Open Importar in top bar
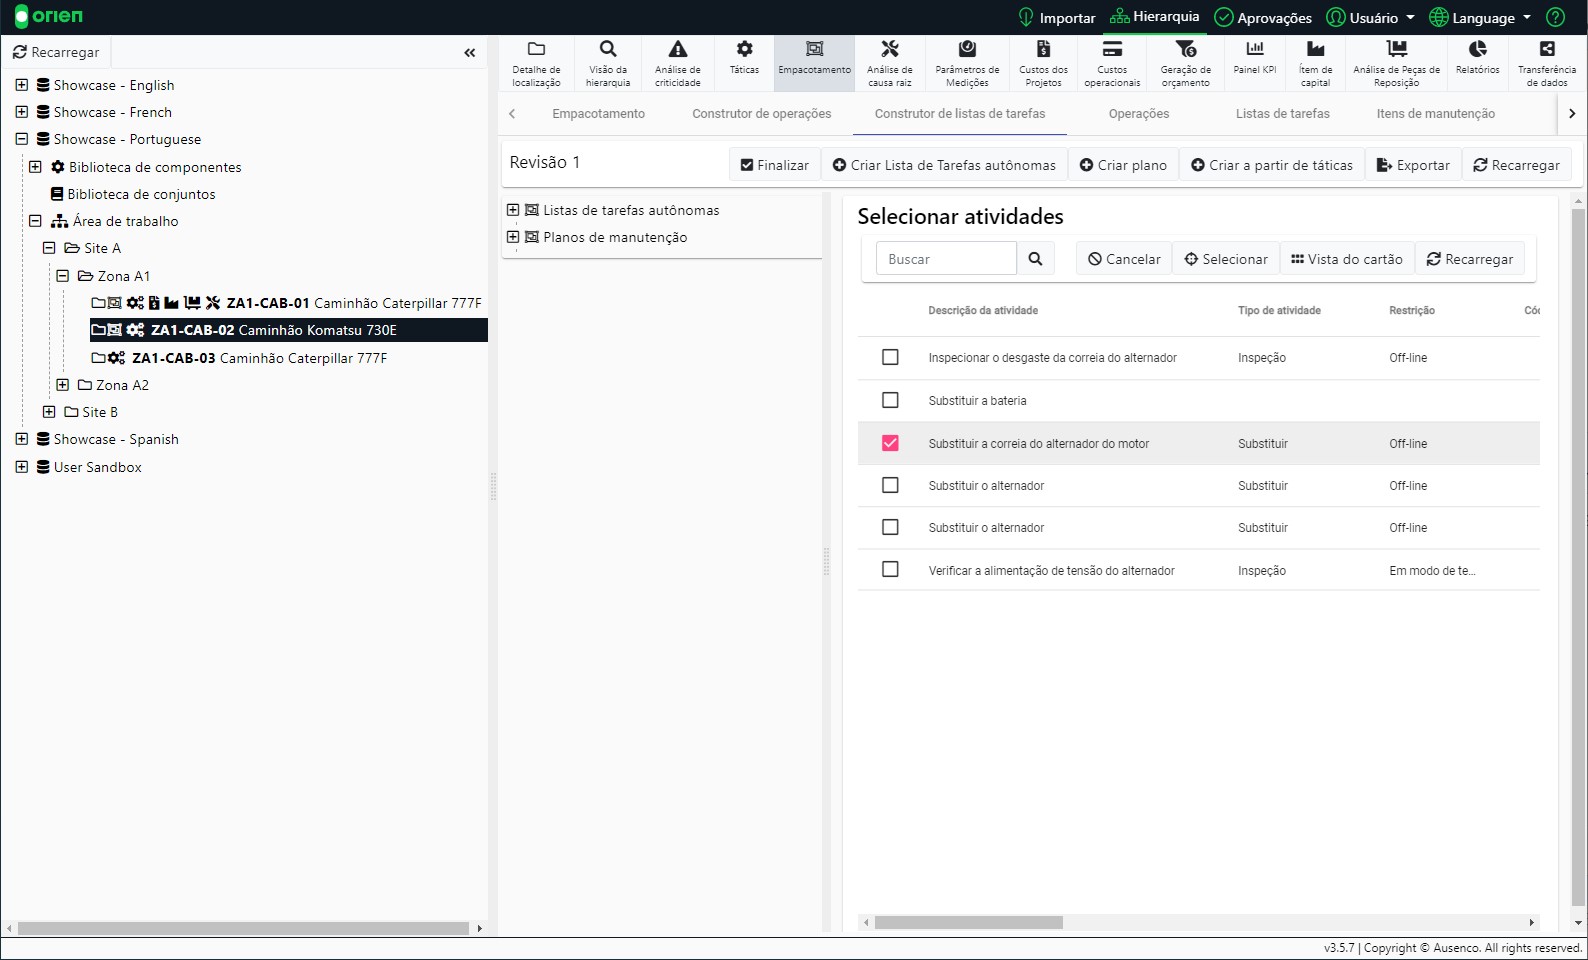This screenshot has width=1588, height=960. click(1056, 17)
